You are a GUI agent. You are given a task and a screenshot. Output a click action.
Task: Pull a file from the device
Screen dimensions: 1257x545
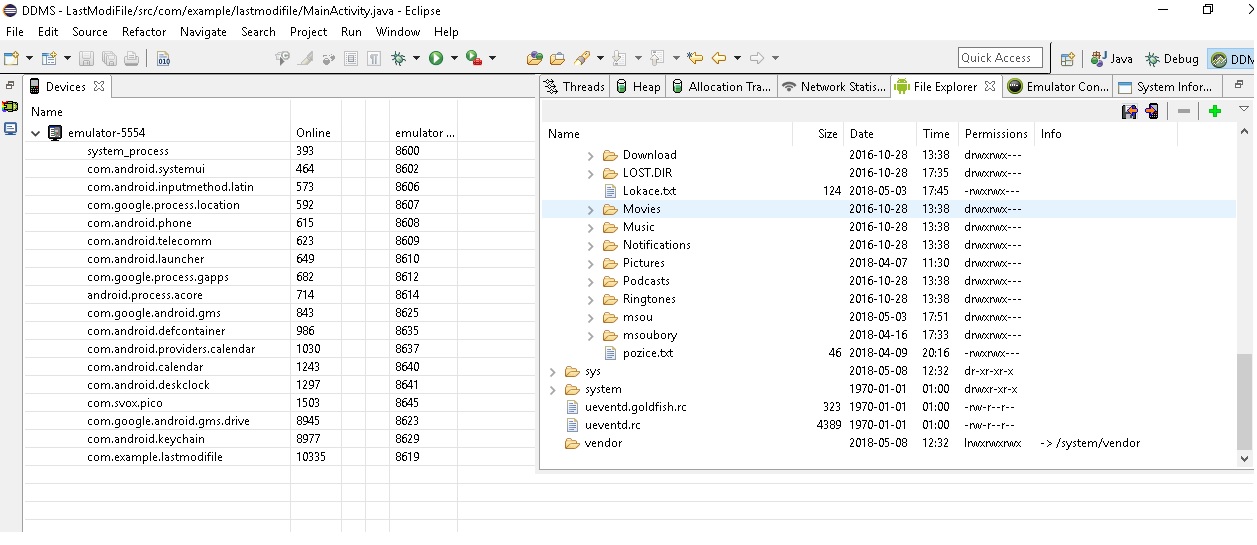pos(1129,111)
